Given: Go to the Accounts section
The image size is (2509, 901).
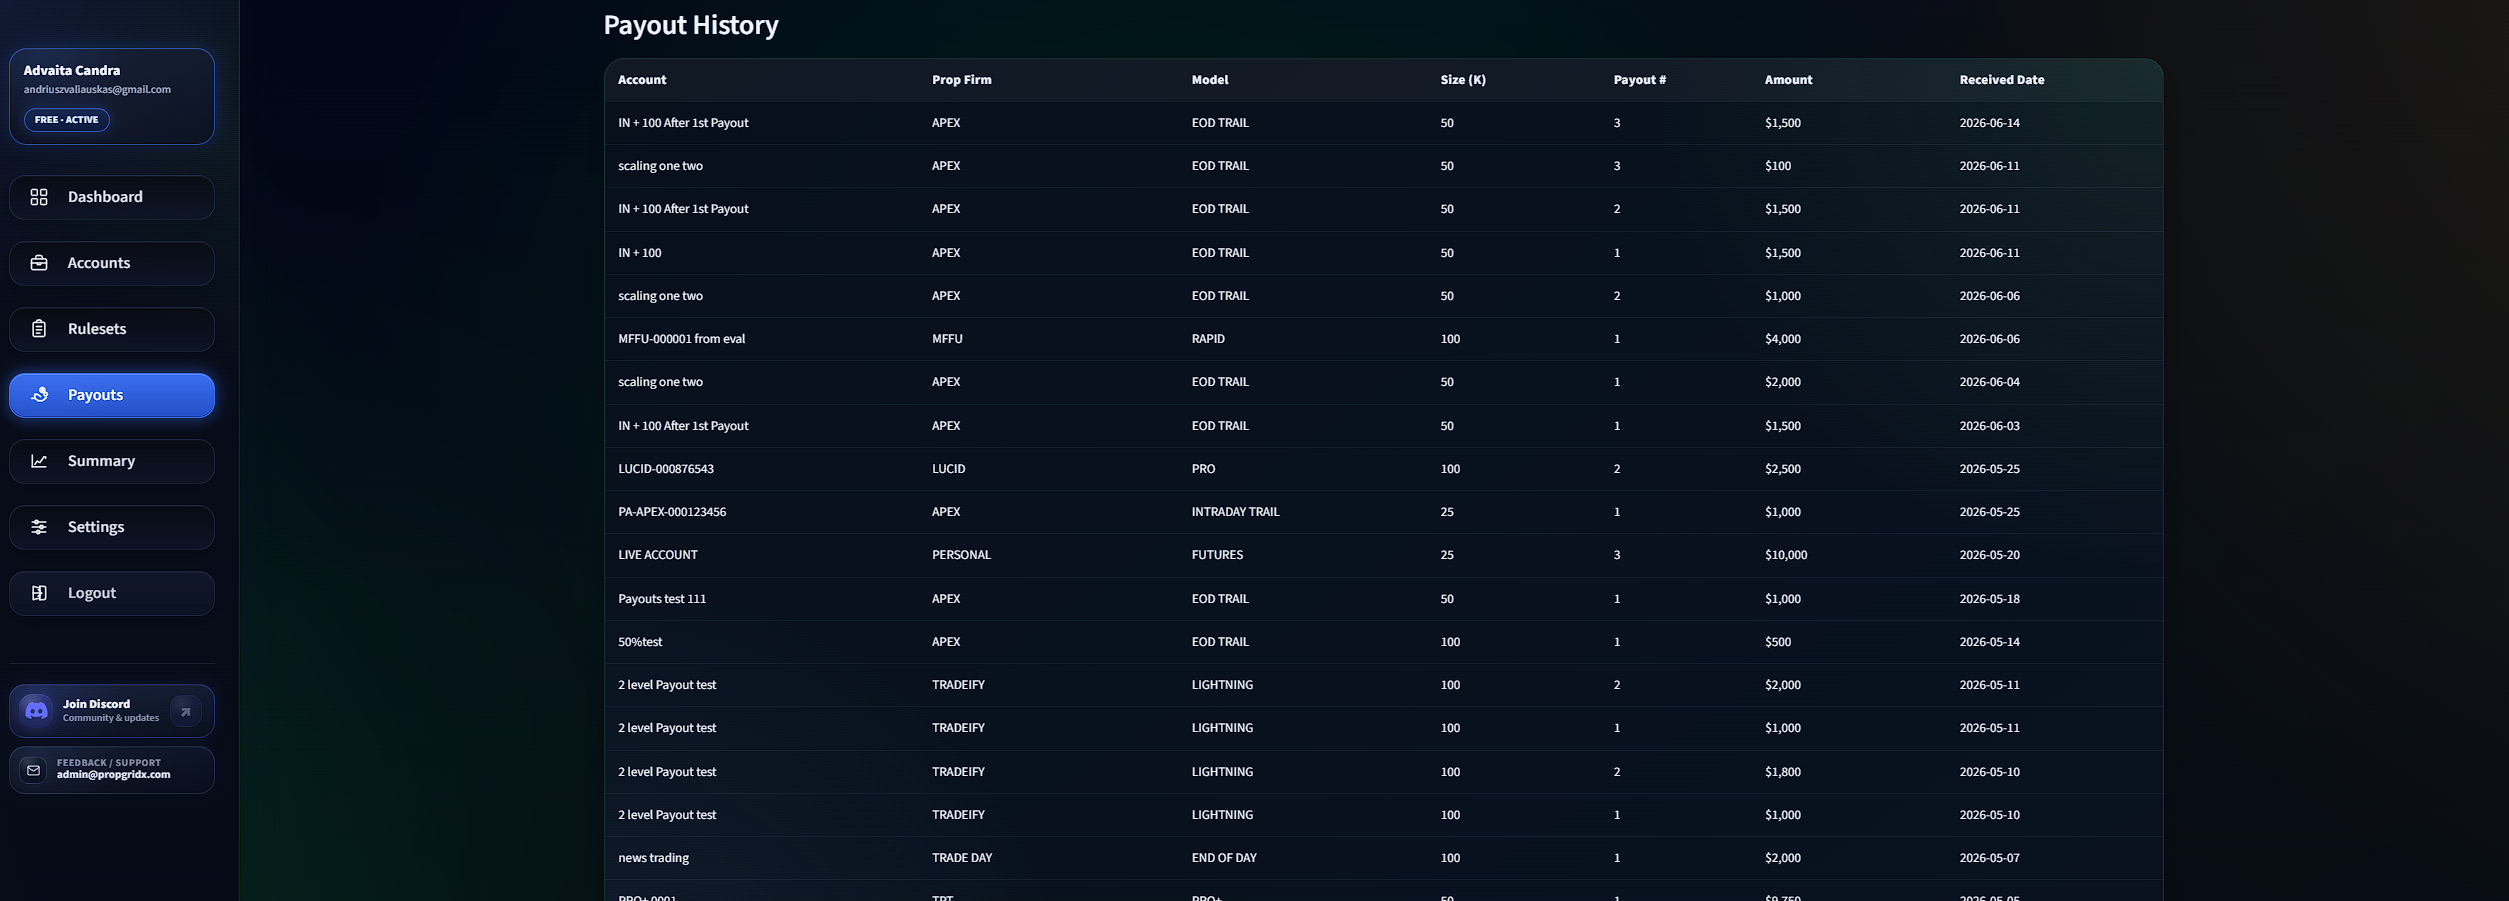Looking at the screenshot, I should pyautogui.click(x=112, y=263).
